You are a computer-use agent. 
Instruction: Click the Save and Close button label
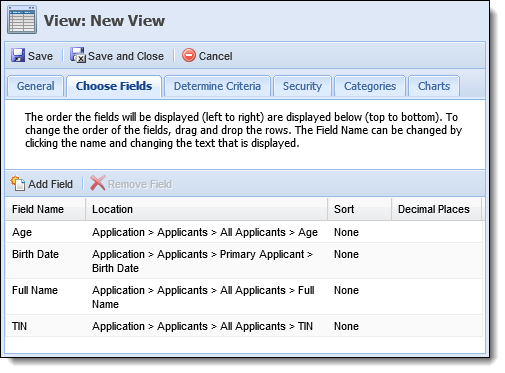[x=126, y=56]
